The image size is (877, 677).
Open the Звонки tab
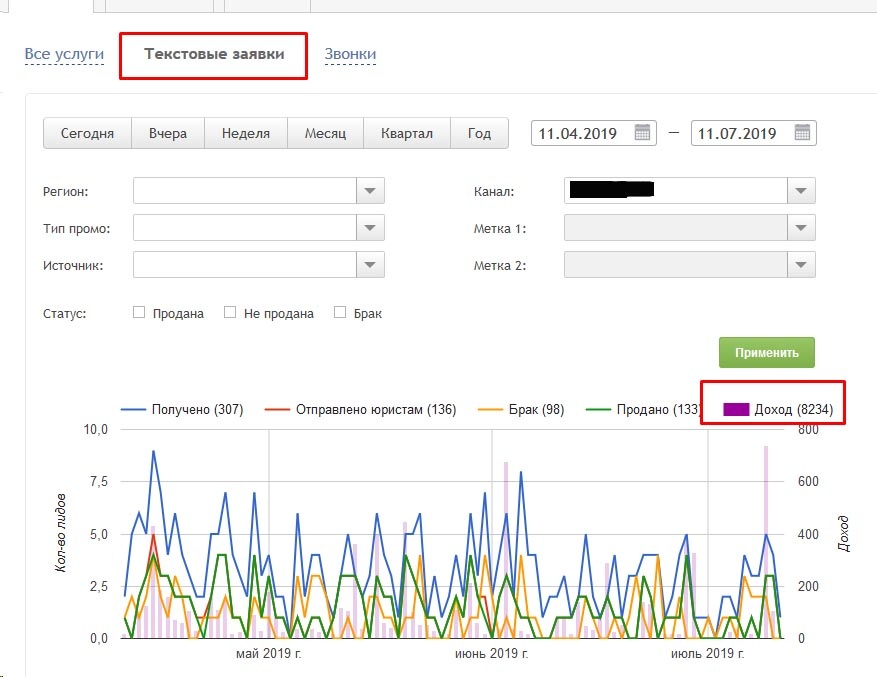(350, 54)
